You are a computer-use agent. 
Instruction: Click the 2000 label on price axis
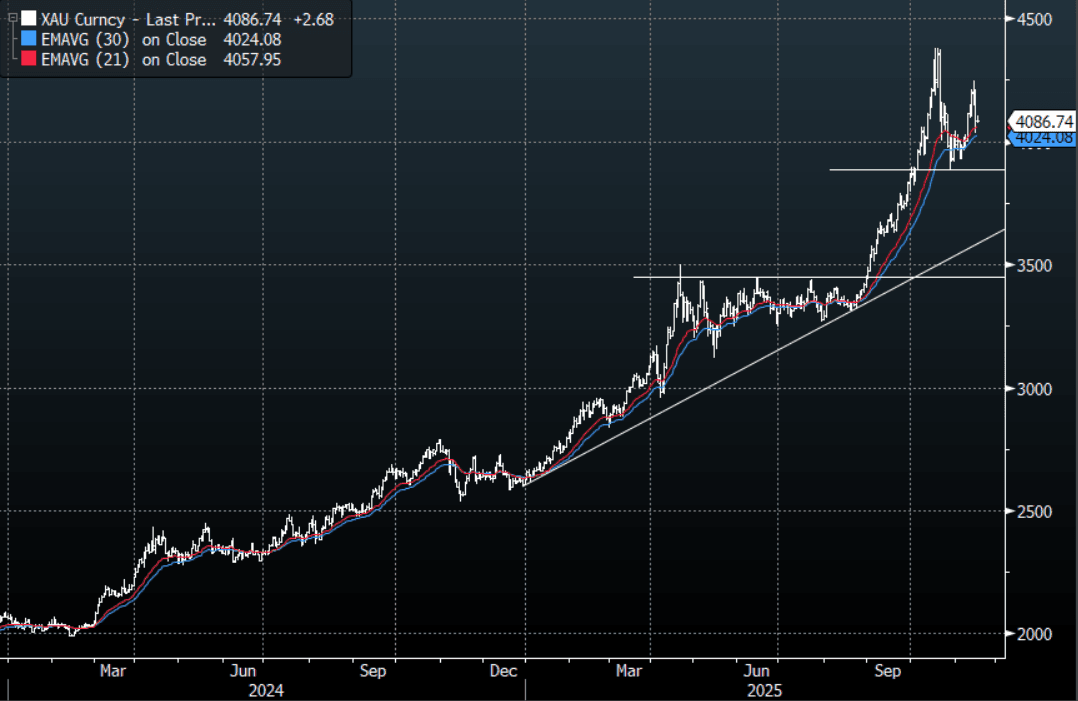[1038, 634]
